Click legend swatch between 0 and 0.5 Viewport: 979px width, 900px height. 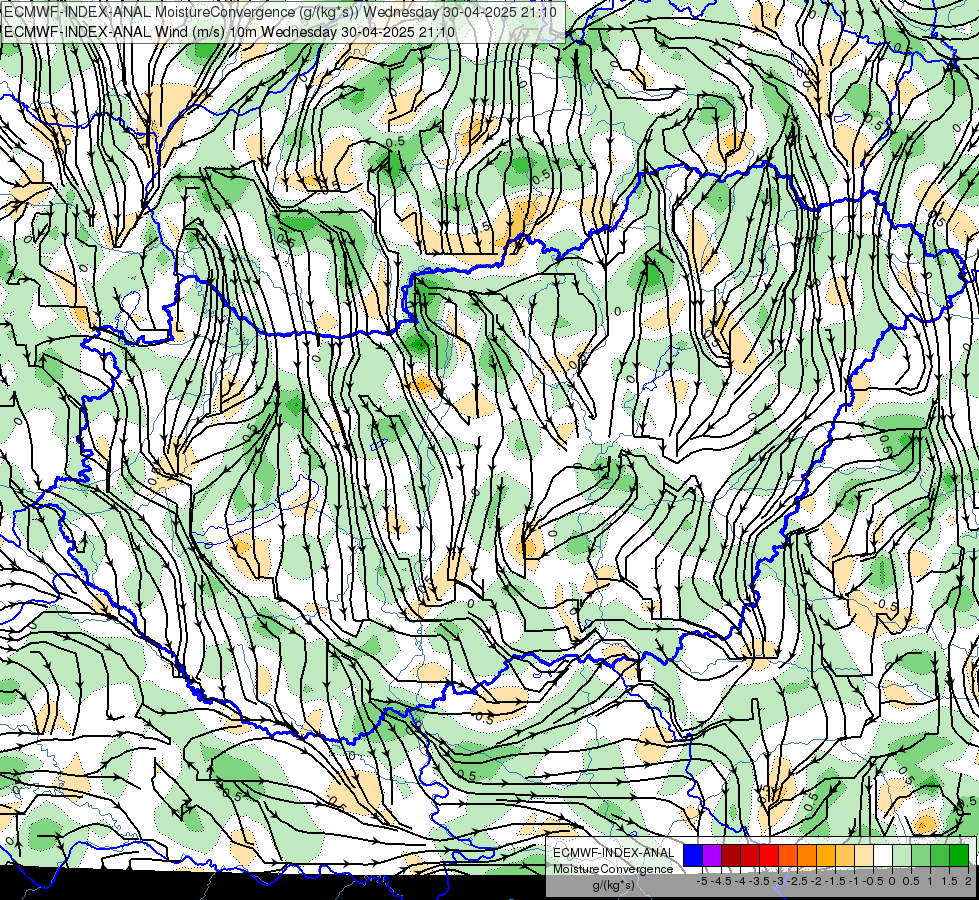tap(902, 855)
